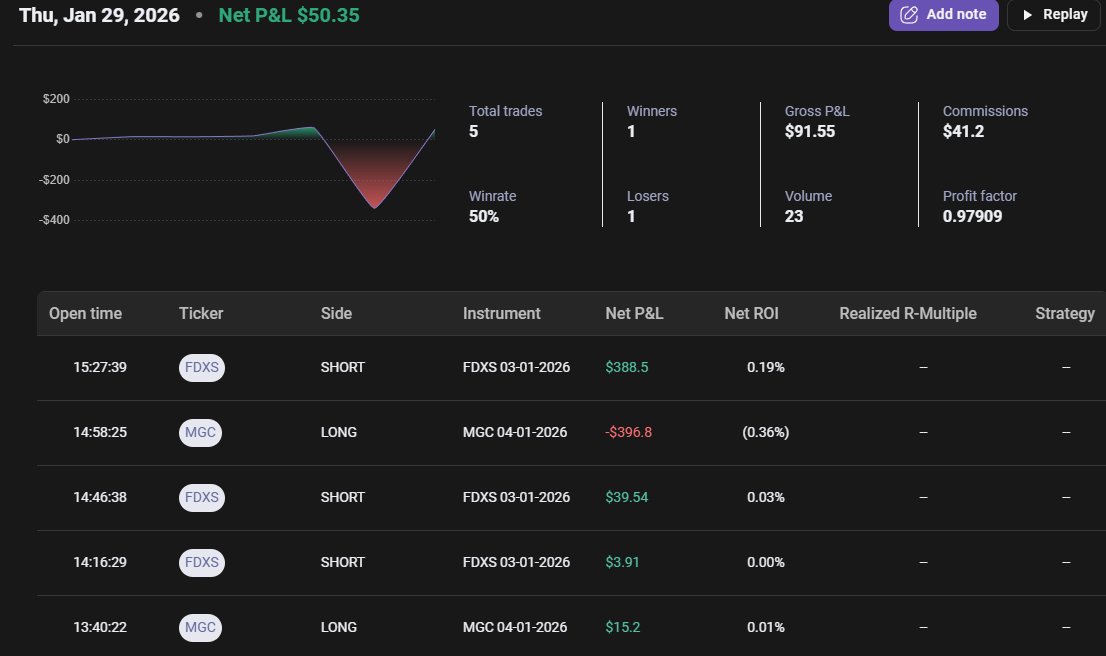The height and width of the screenshot is (656, 1106).
Task: Click the red drawdown area of the P&L chart
Action: (x=374, y=173)
